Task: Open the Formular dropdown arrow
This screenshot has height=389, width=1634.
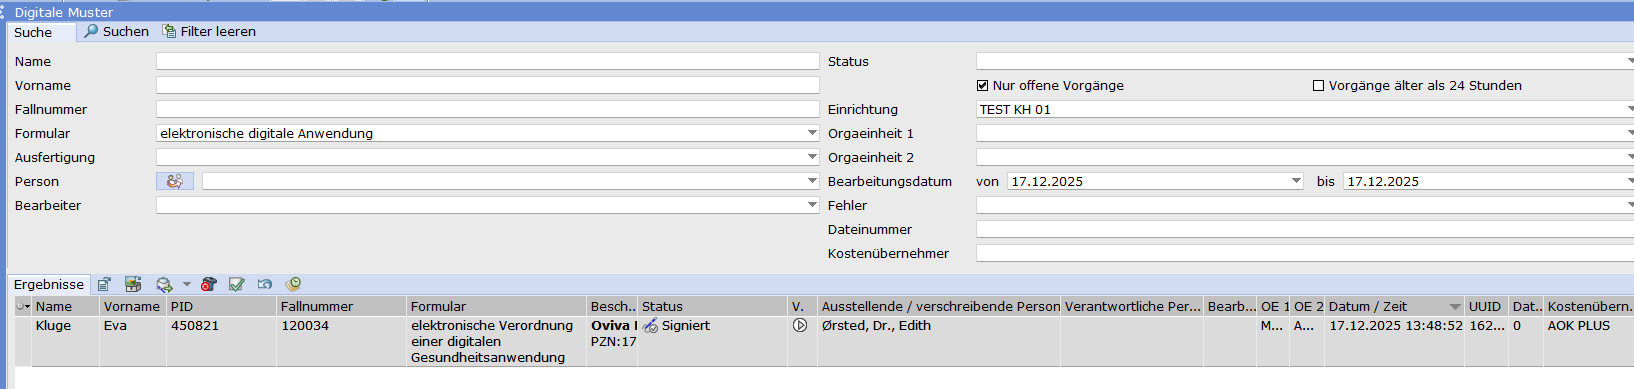Action: pos(812,133)
